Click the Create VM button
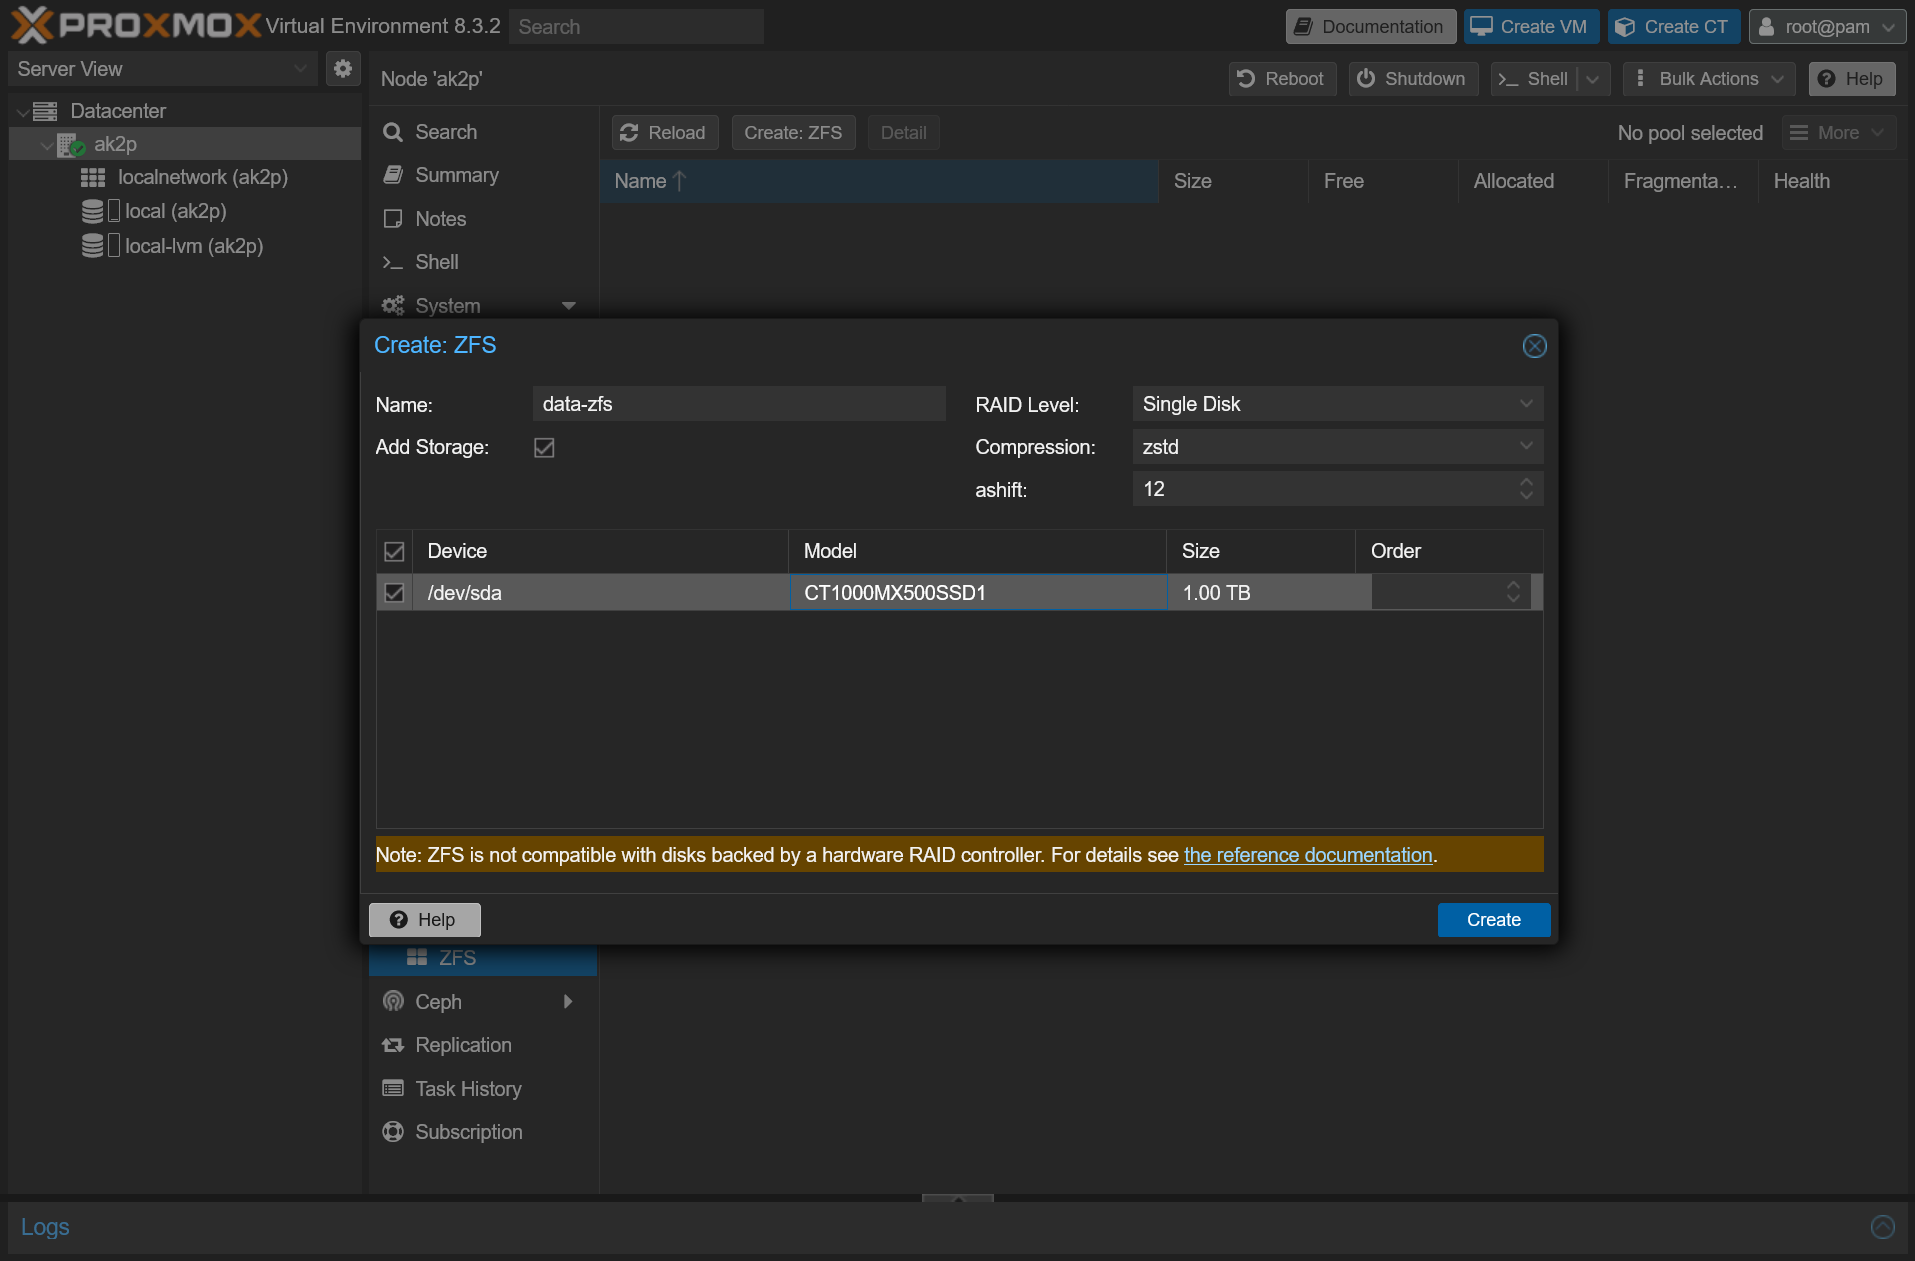The image size is (1915, 1261). pos(1530,27)
